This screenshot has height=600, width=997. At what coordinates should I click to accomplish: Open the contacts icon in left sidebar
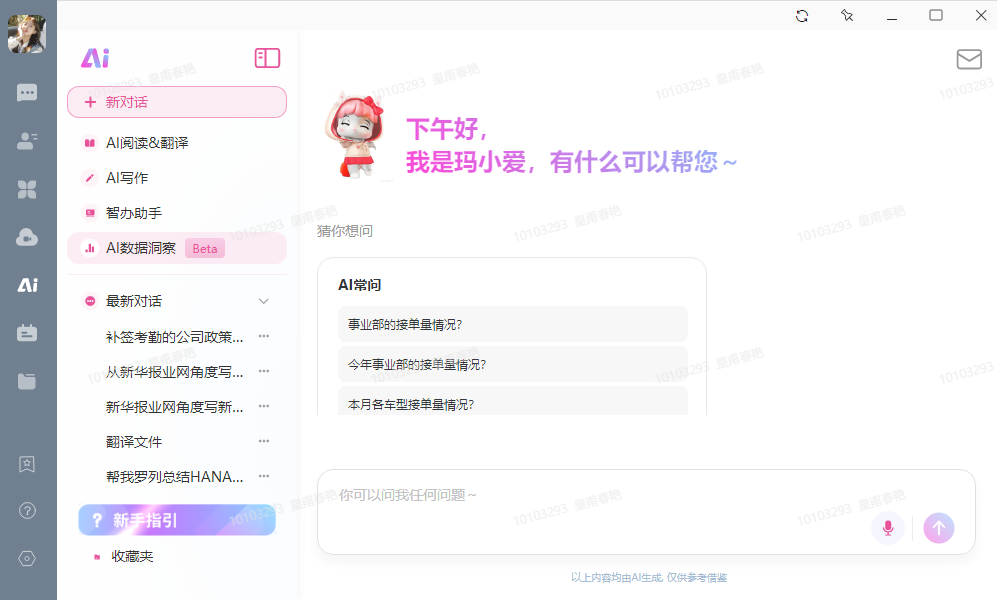(27, 141)
